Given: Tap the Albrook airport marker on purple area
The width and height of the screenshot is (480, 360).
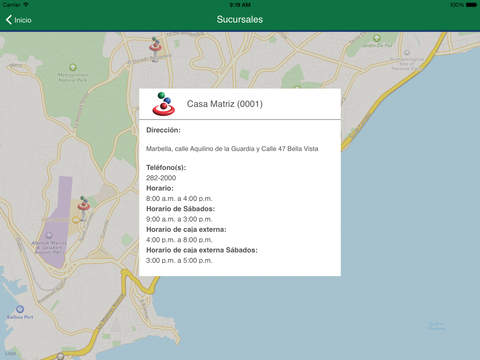Looking at the screenshot, I should tap(49, 235).
